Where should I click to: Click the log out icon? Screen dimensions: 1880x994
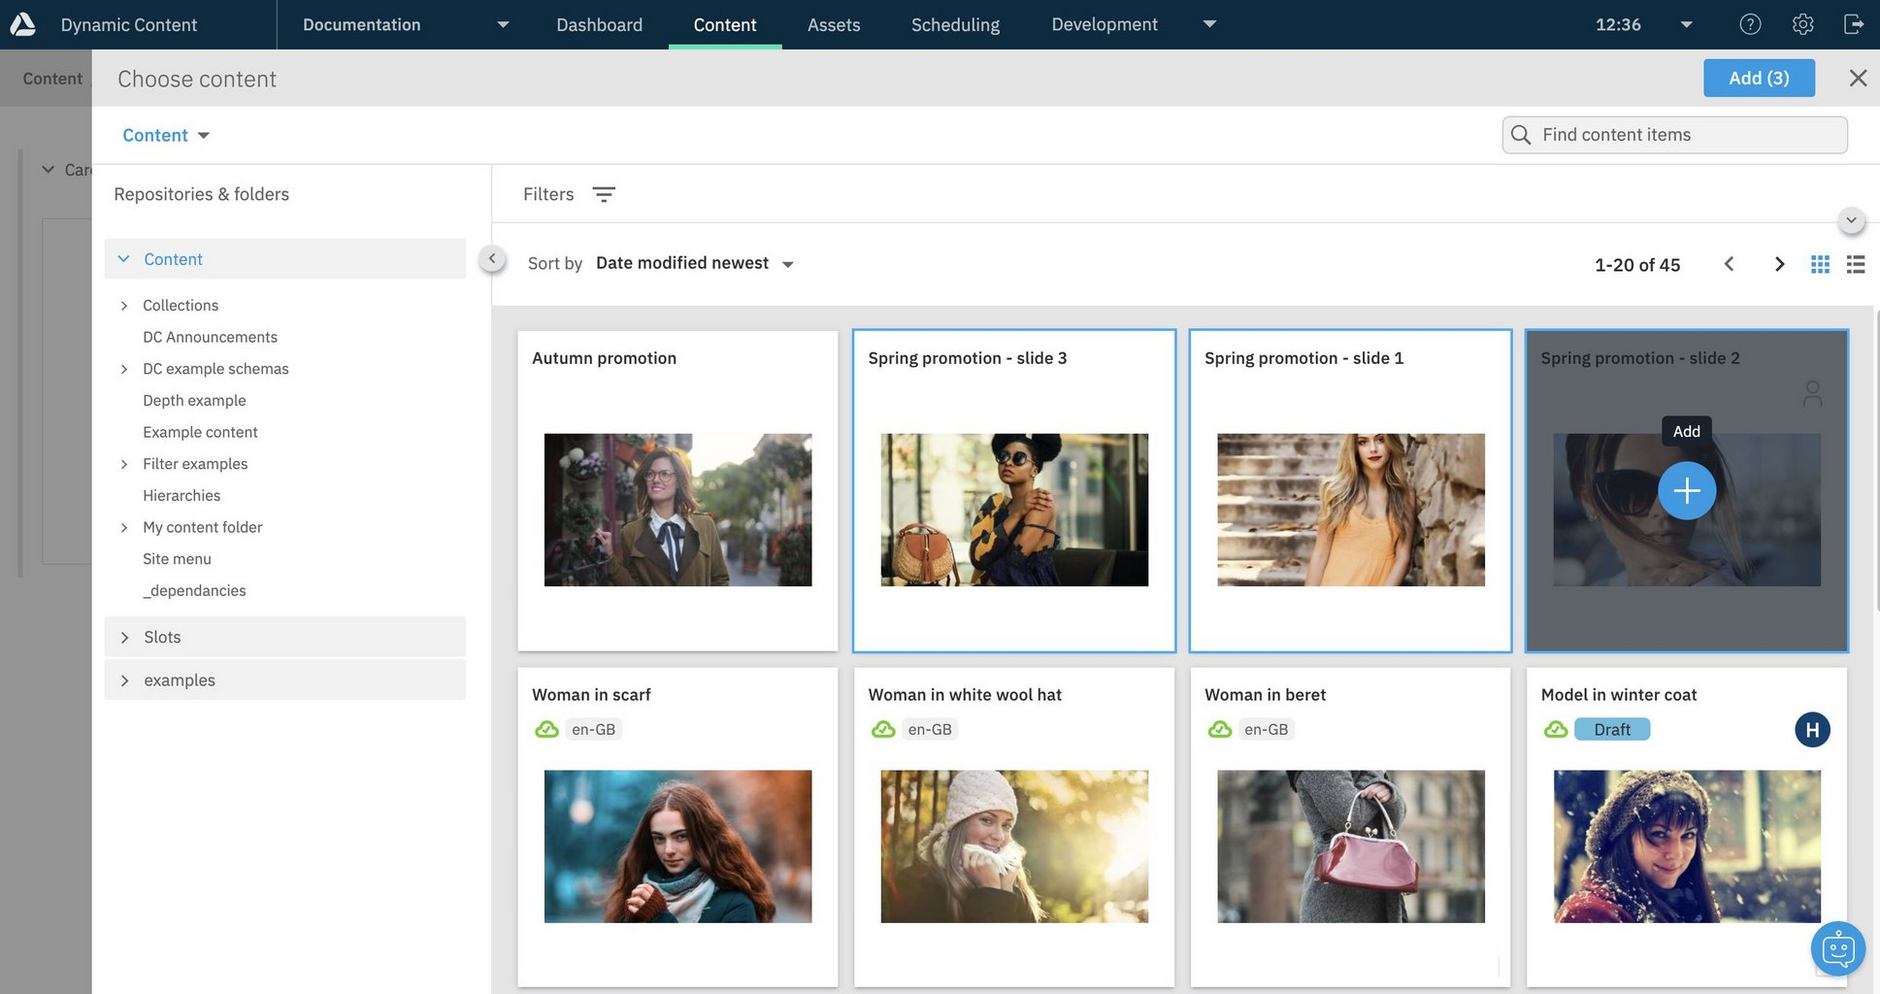tap(1853, 24)
